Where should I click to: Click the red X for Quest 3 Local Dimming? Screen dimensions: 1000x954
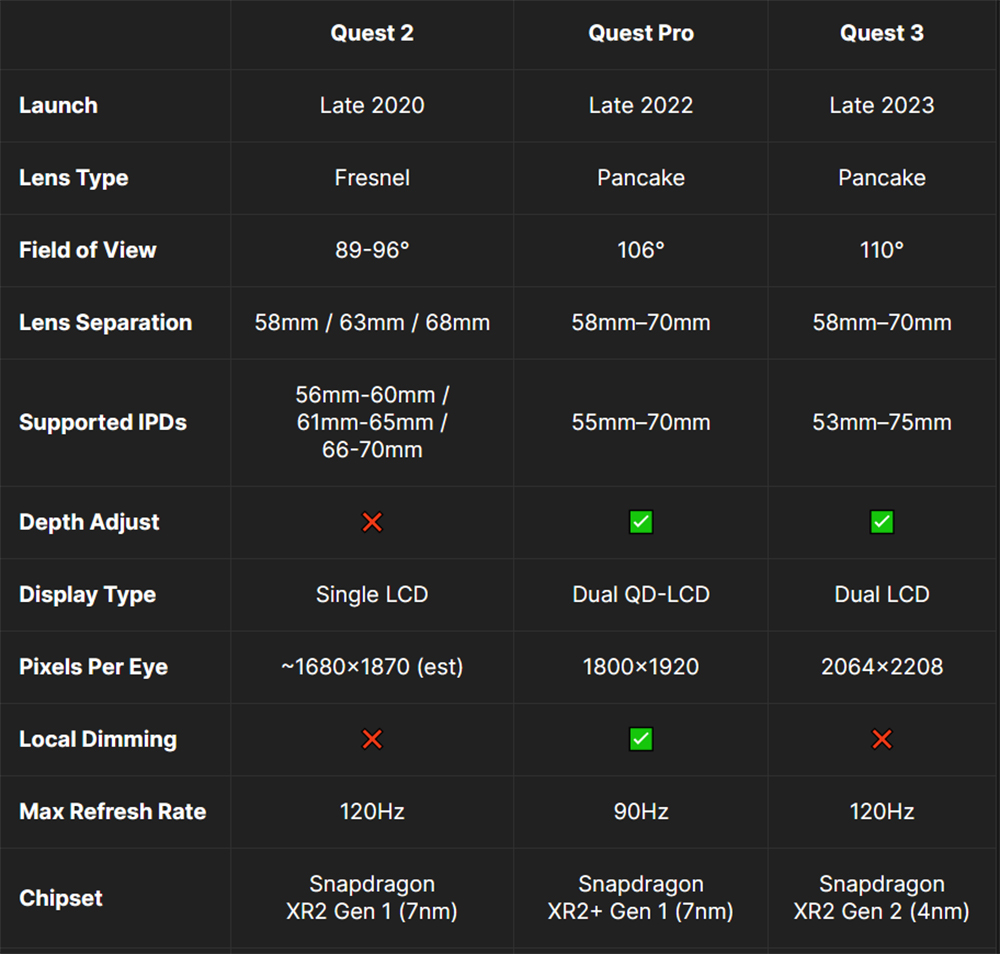[x=882, y=739]
